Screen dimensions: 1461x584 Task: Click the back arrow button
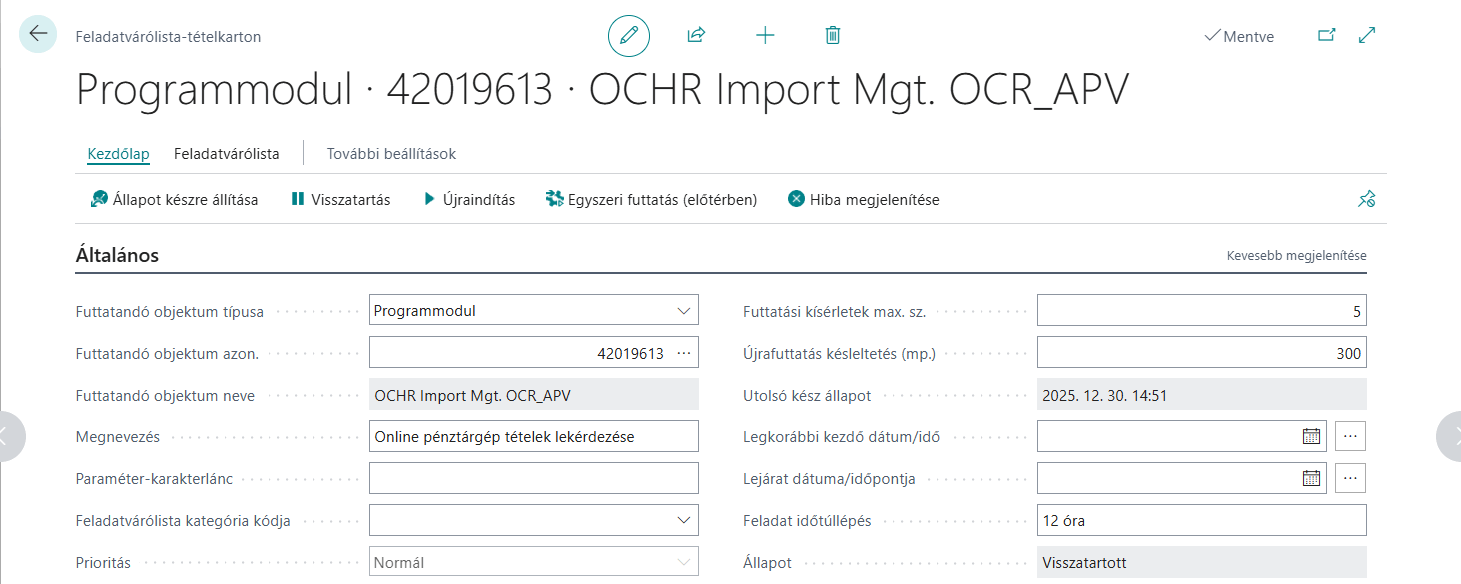tap(38, 34)
